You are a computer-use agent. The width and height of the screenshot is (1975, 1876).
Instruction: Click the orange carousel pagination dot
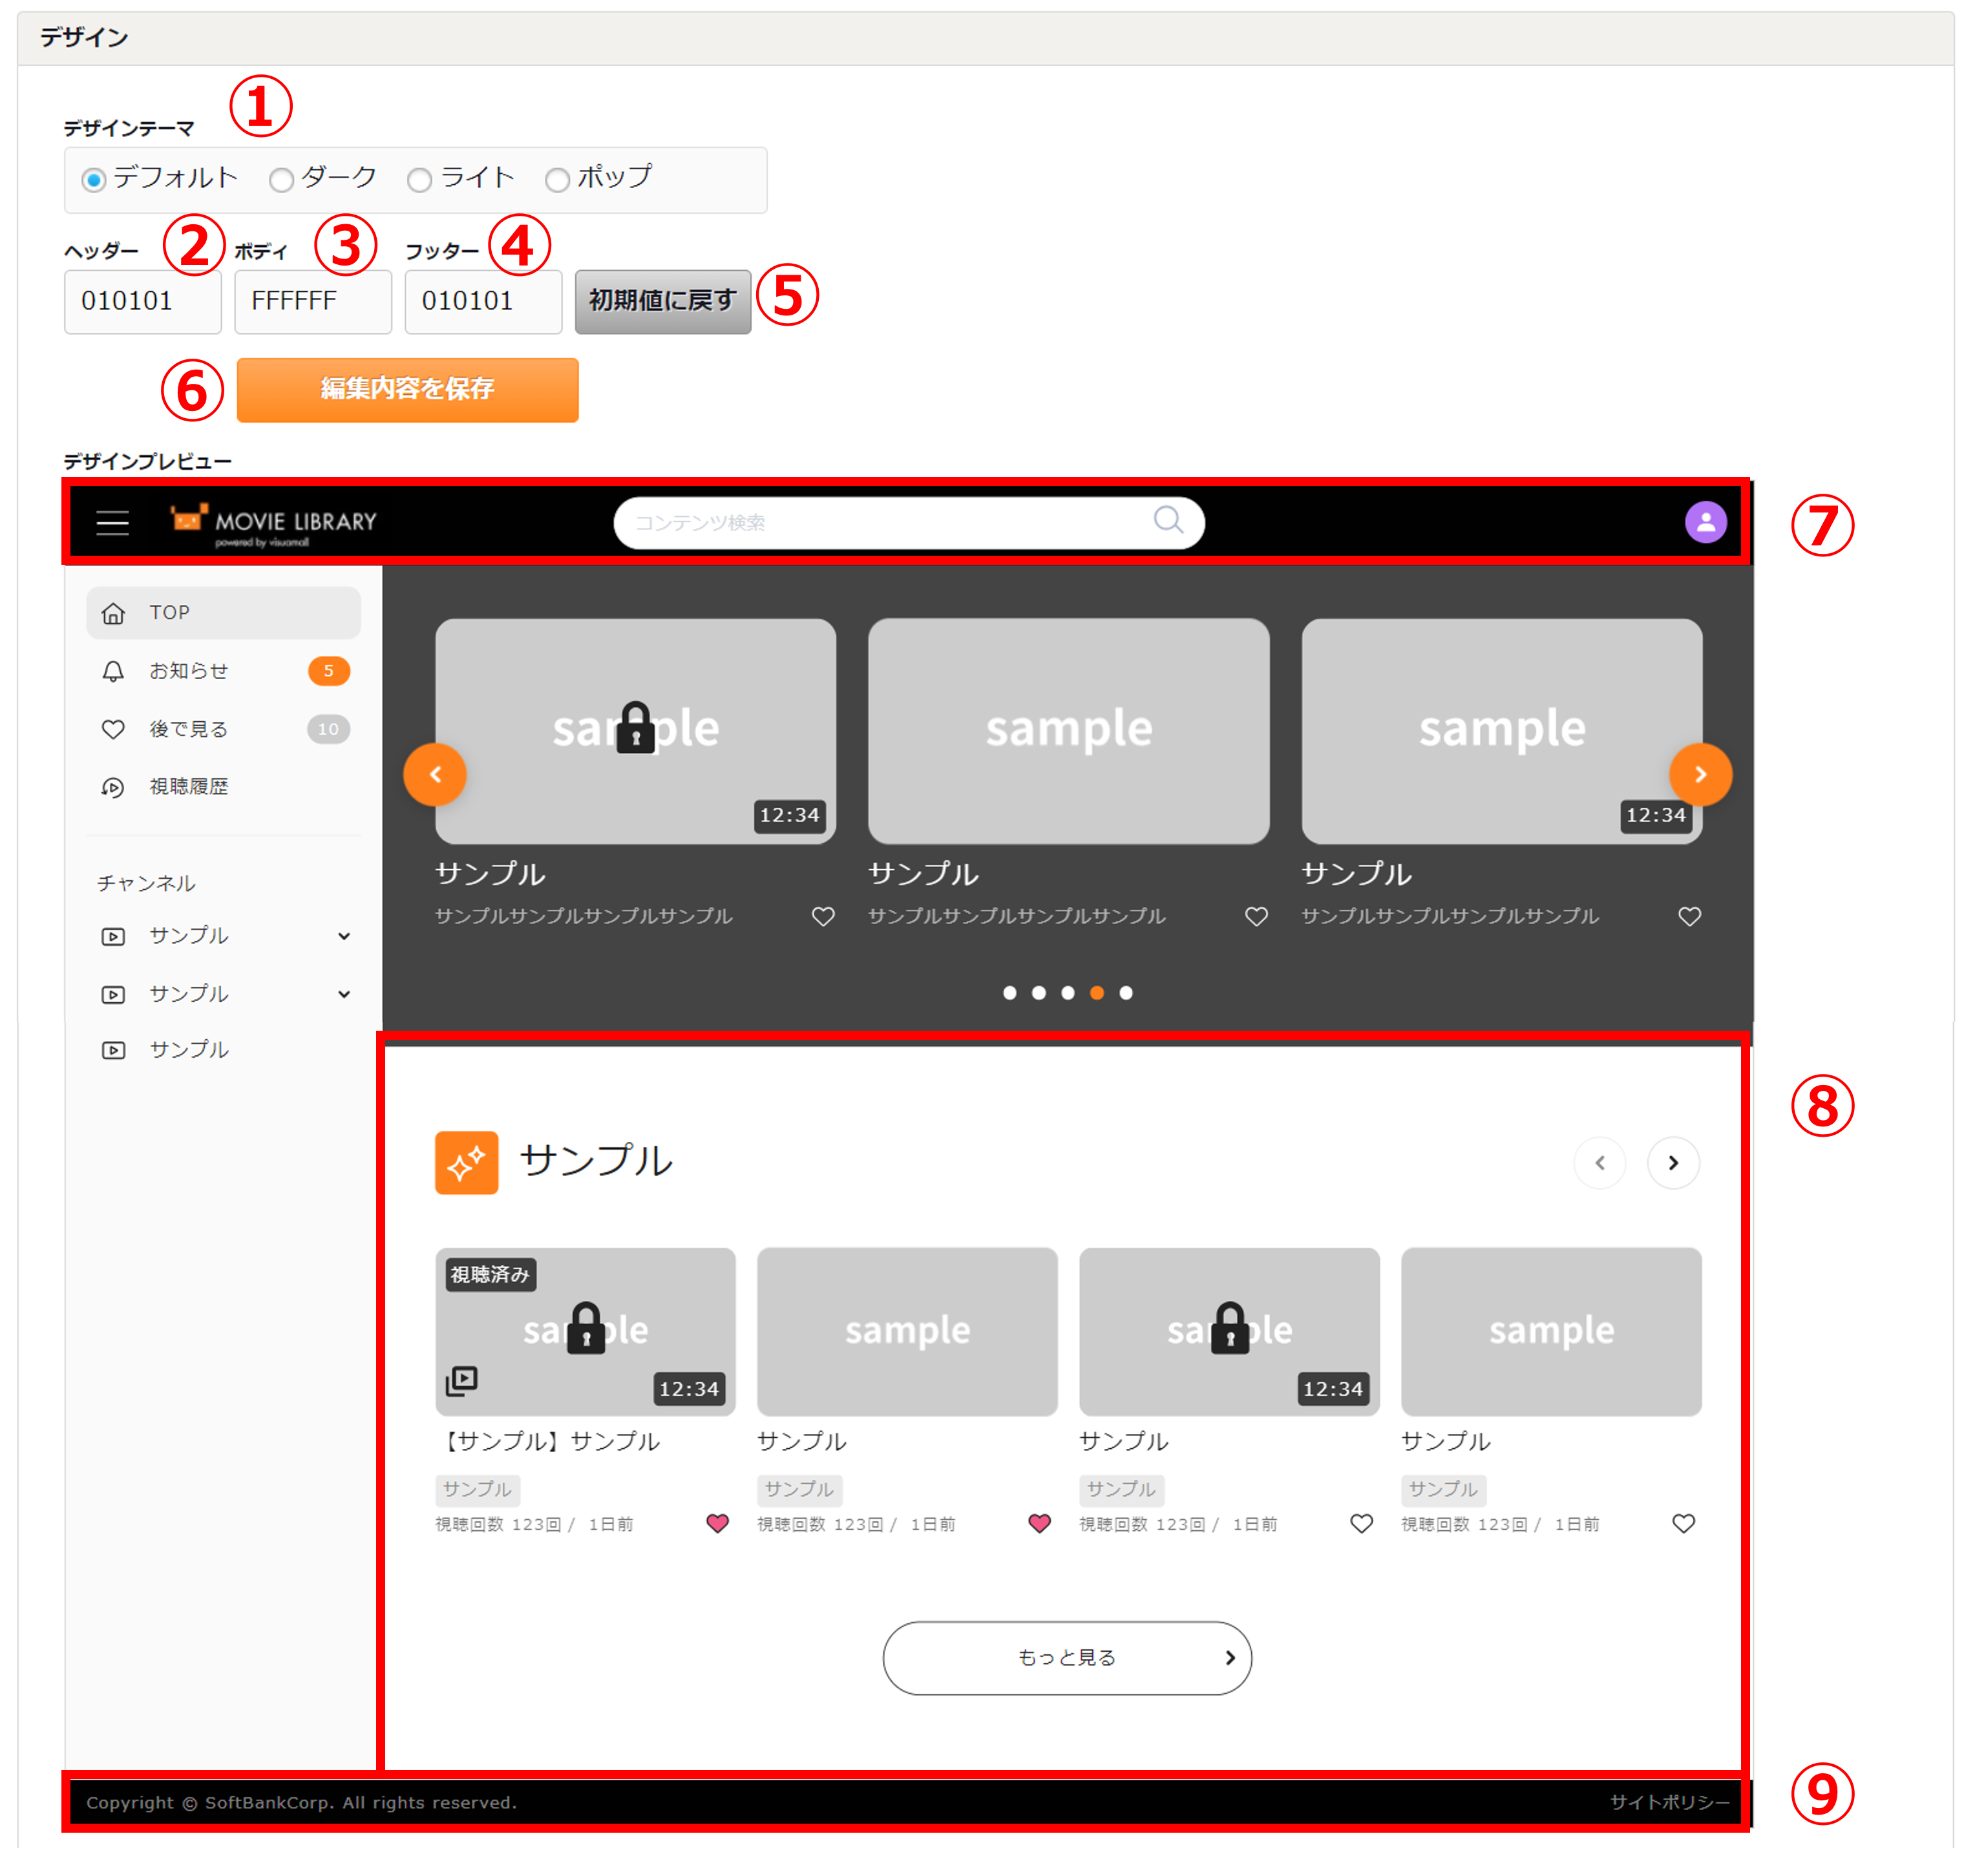click(1097, 992)
